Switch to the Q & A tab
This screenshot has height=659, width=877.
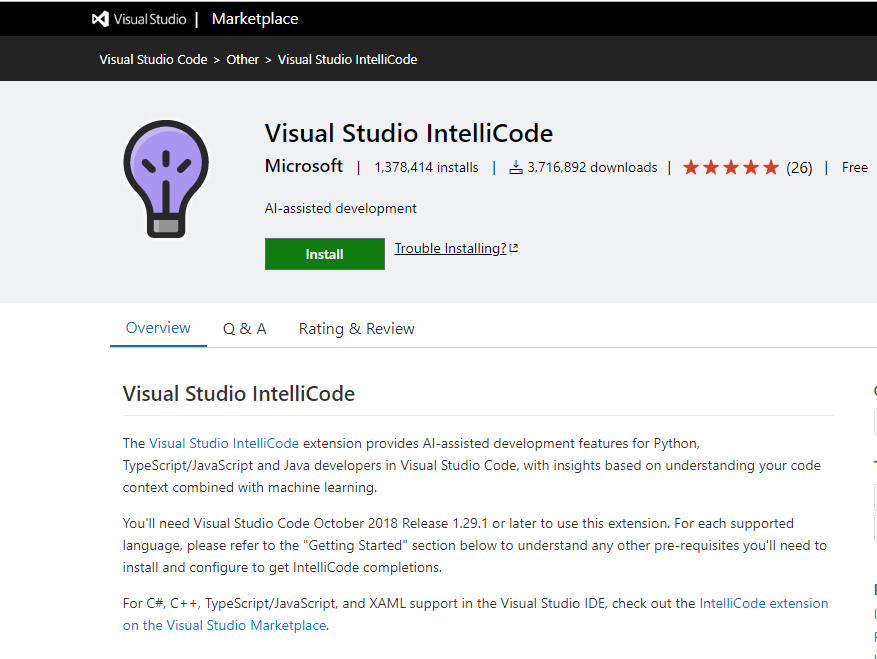click(244, 329)
